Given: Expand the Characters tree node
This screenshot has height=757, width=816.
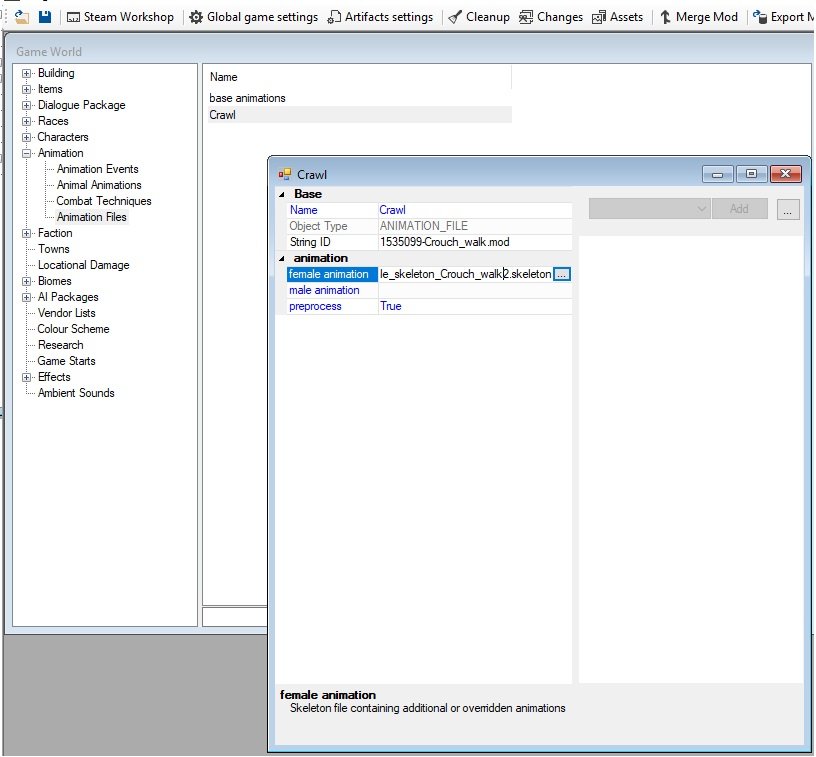Looking at the screenshot, I should click(x=26, y=137).
